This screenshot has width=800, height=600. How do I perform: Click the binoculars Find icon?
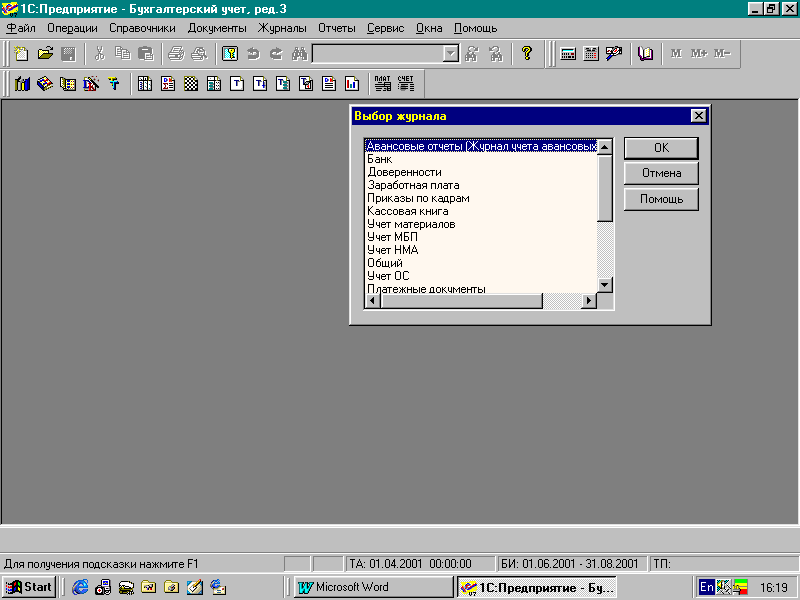(x=299, y=54)
